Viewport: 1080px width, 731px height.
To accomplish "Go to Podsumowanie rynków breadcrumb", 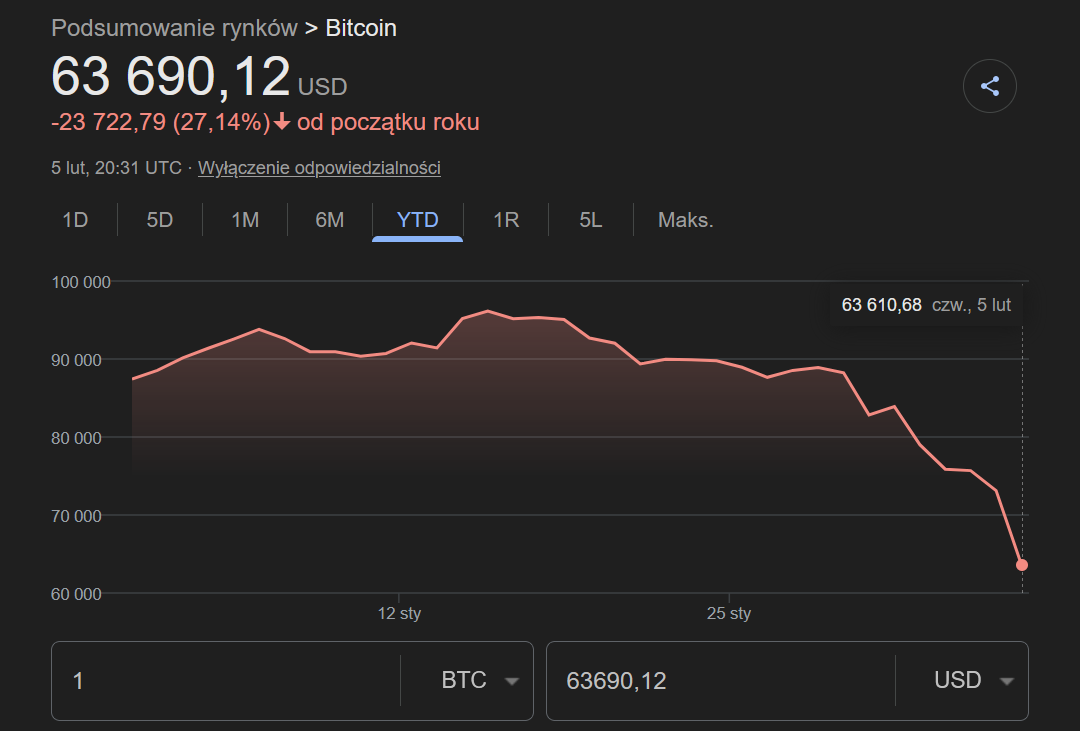I will (174, 28).
